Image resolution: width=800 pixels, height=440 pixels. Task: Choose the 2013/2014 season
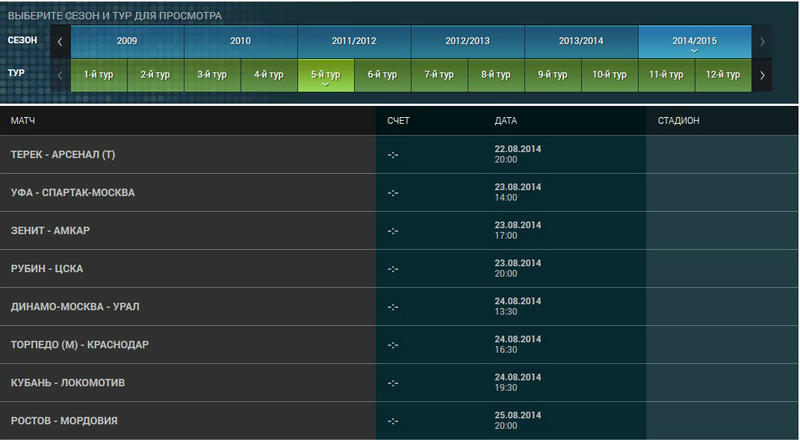click(581, 41)
